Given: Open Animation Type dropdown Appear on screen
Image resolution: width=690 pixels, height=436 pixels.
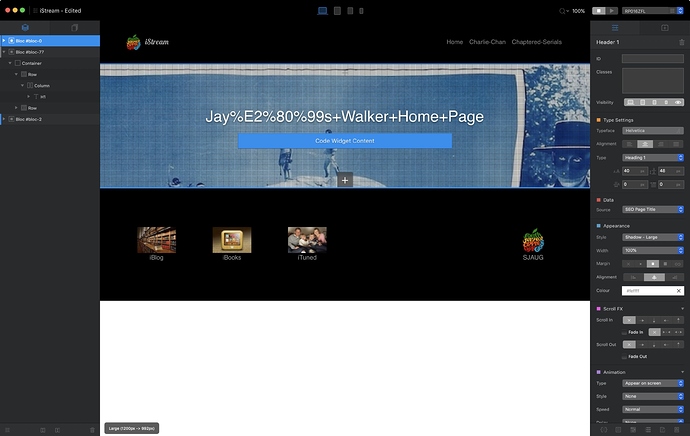Looking at the screenshot, I should click(653, 383).
